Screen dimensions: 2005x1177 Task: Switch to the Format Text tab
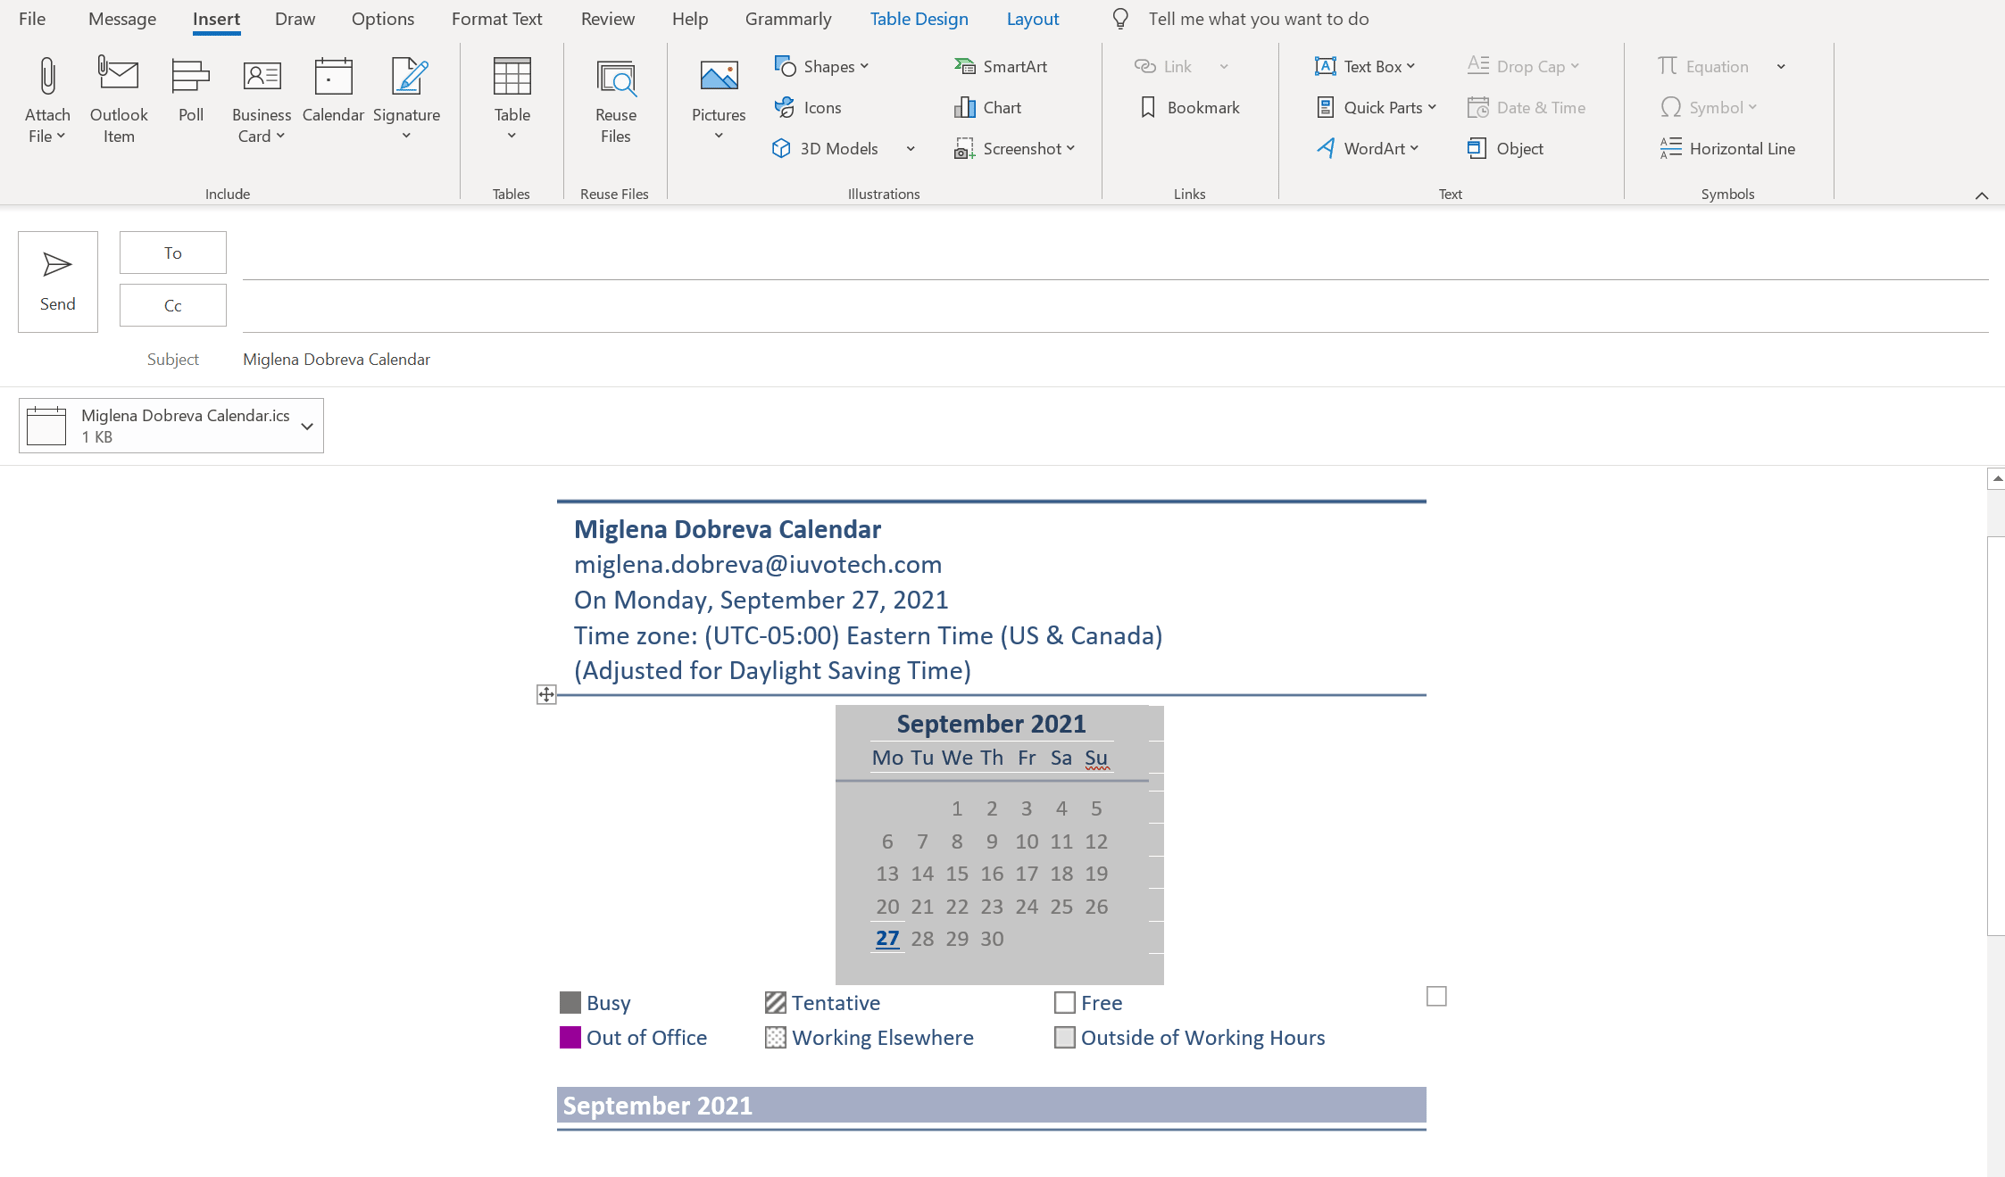click(x=497, y=18)
